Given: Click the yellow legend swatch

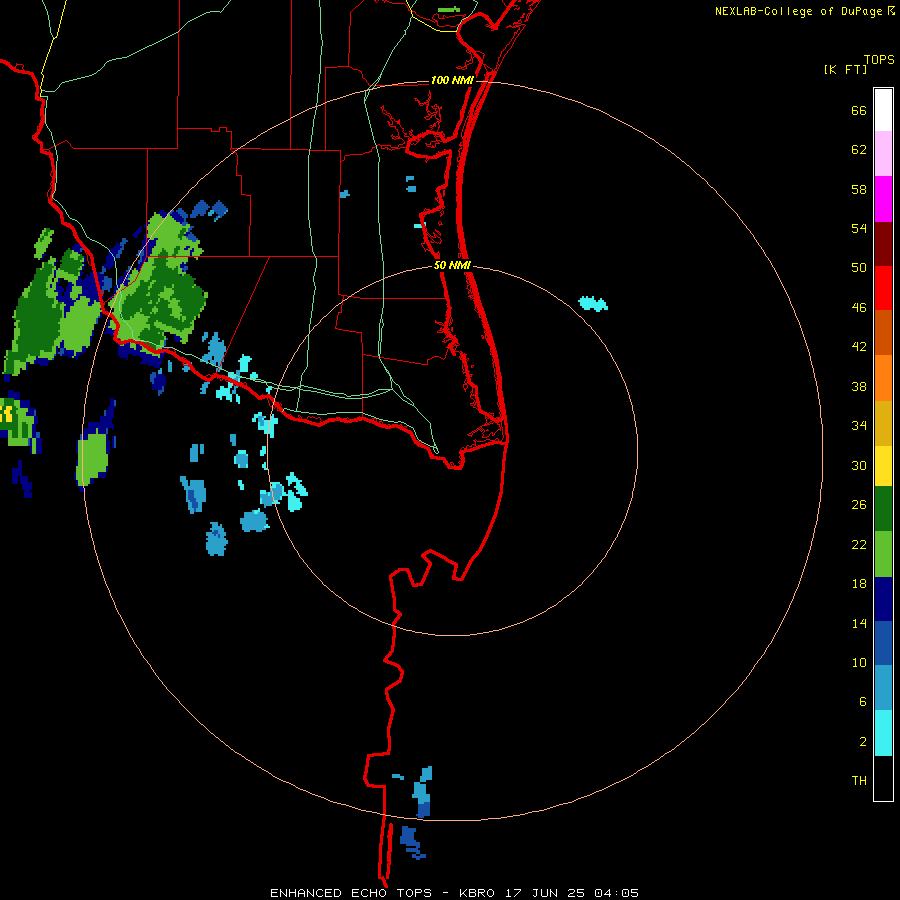Looking at the screenshot, I should (x=883, y=466).
